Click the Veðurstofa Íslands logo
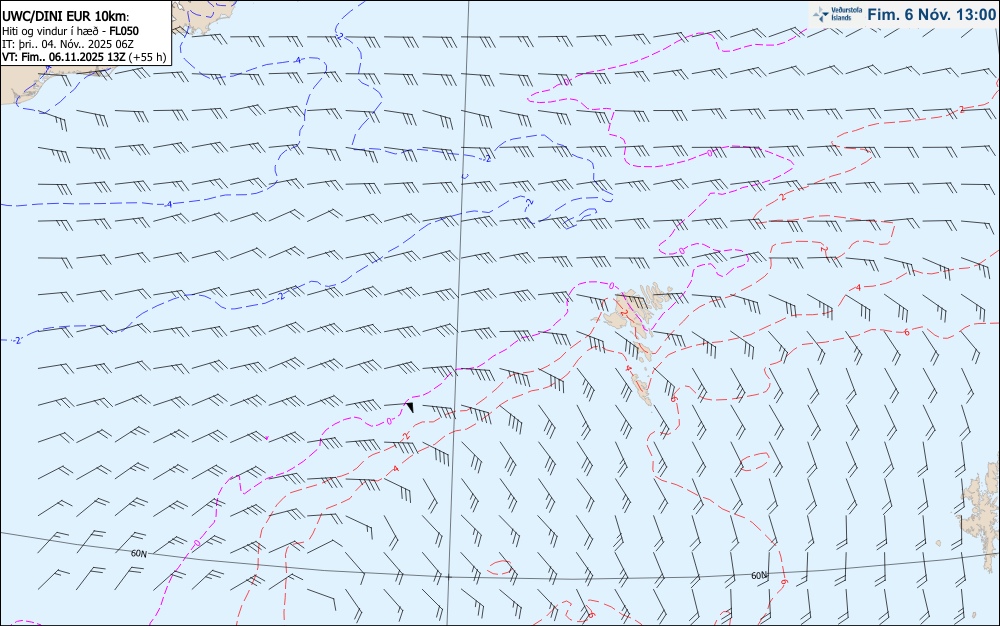Viewport: 1000px width, 626px height. [x=837, y=14]
